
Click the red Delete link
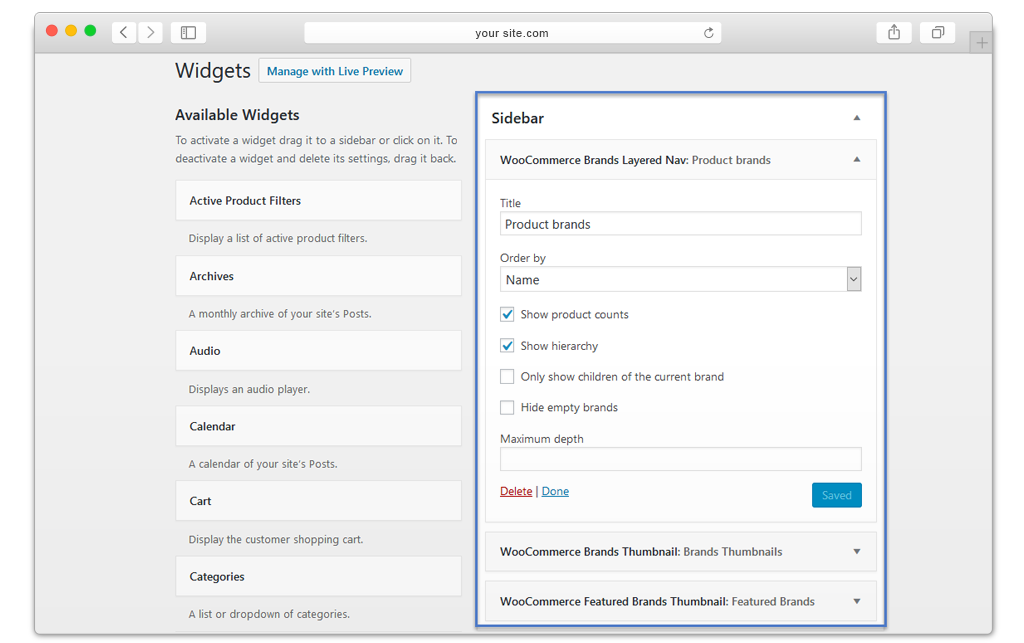516,492
